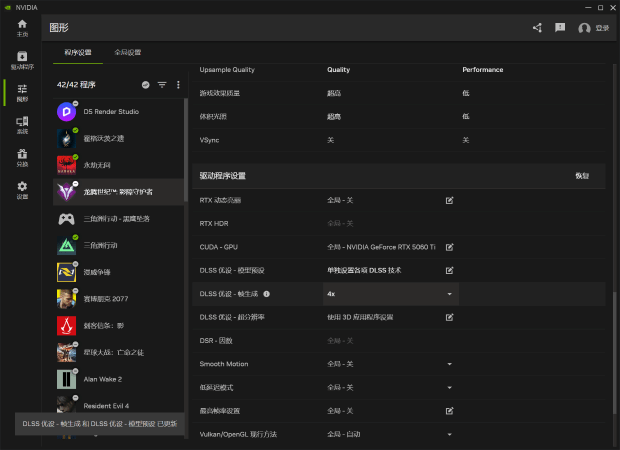Click the 恢复 restore button

tap(582, 176)
